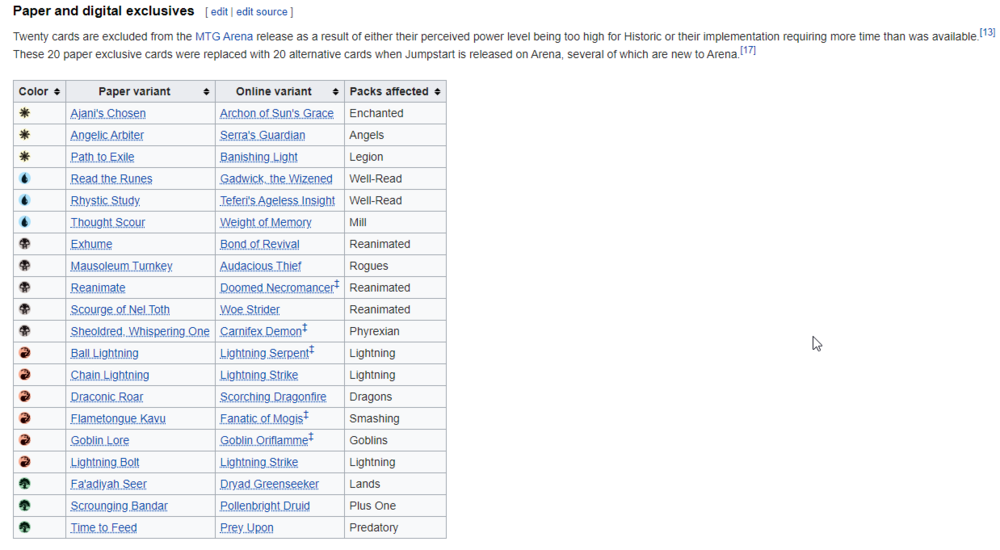The height and width of the screenshot is (550, 1000).
Task: Open the Rhystic Study card link
Action: click(x=105, y=200)
